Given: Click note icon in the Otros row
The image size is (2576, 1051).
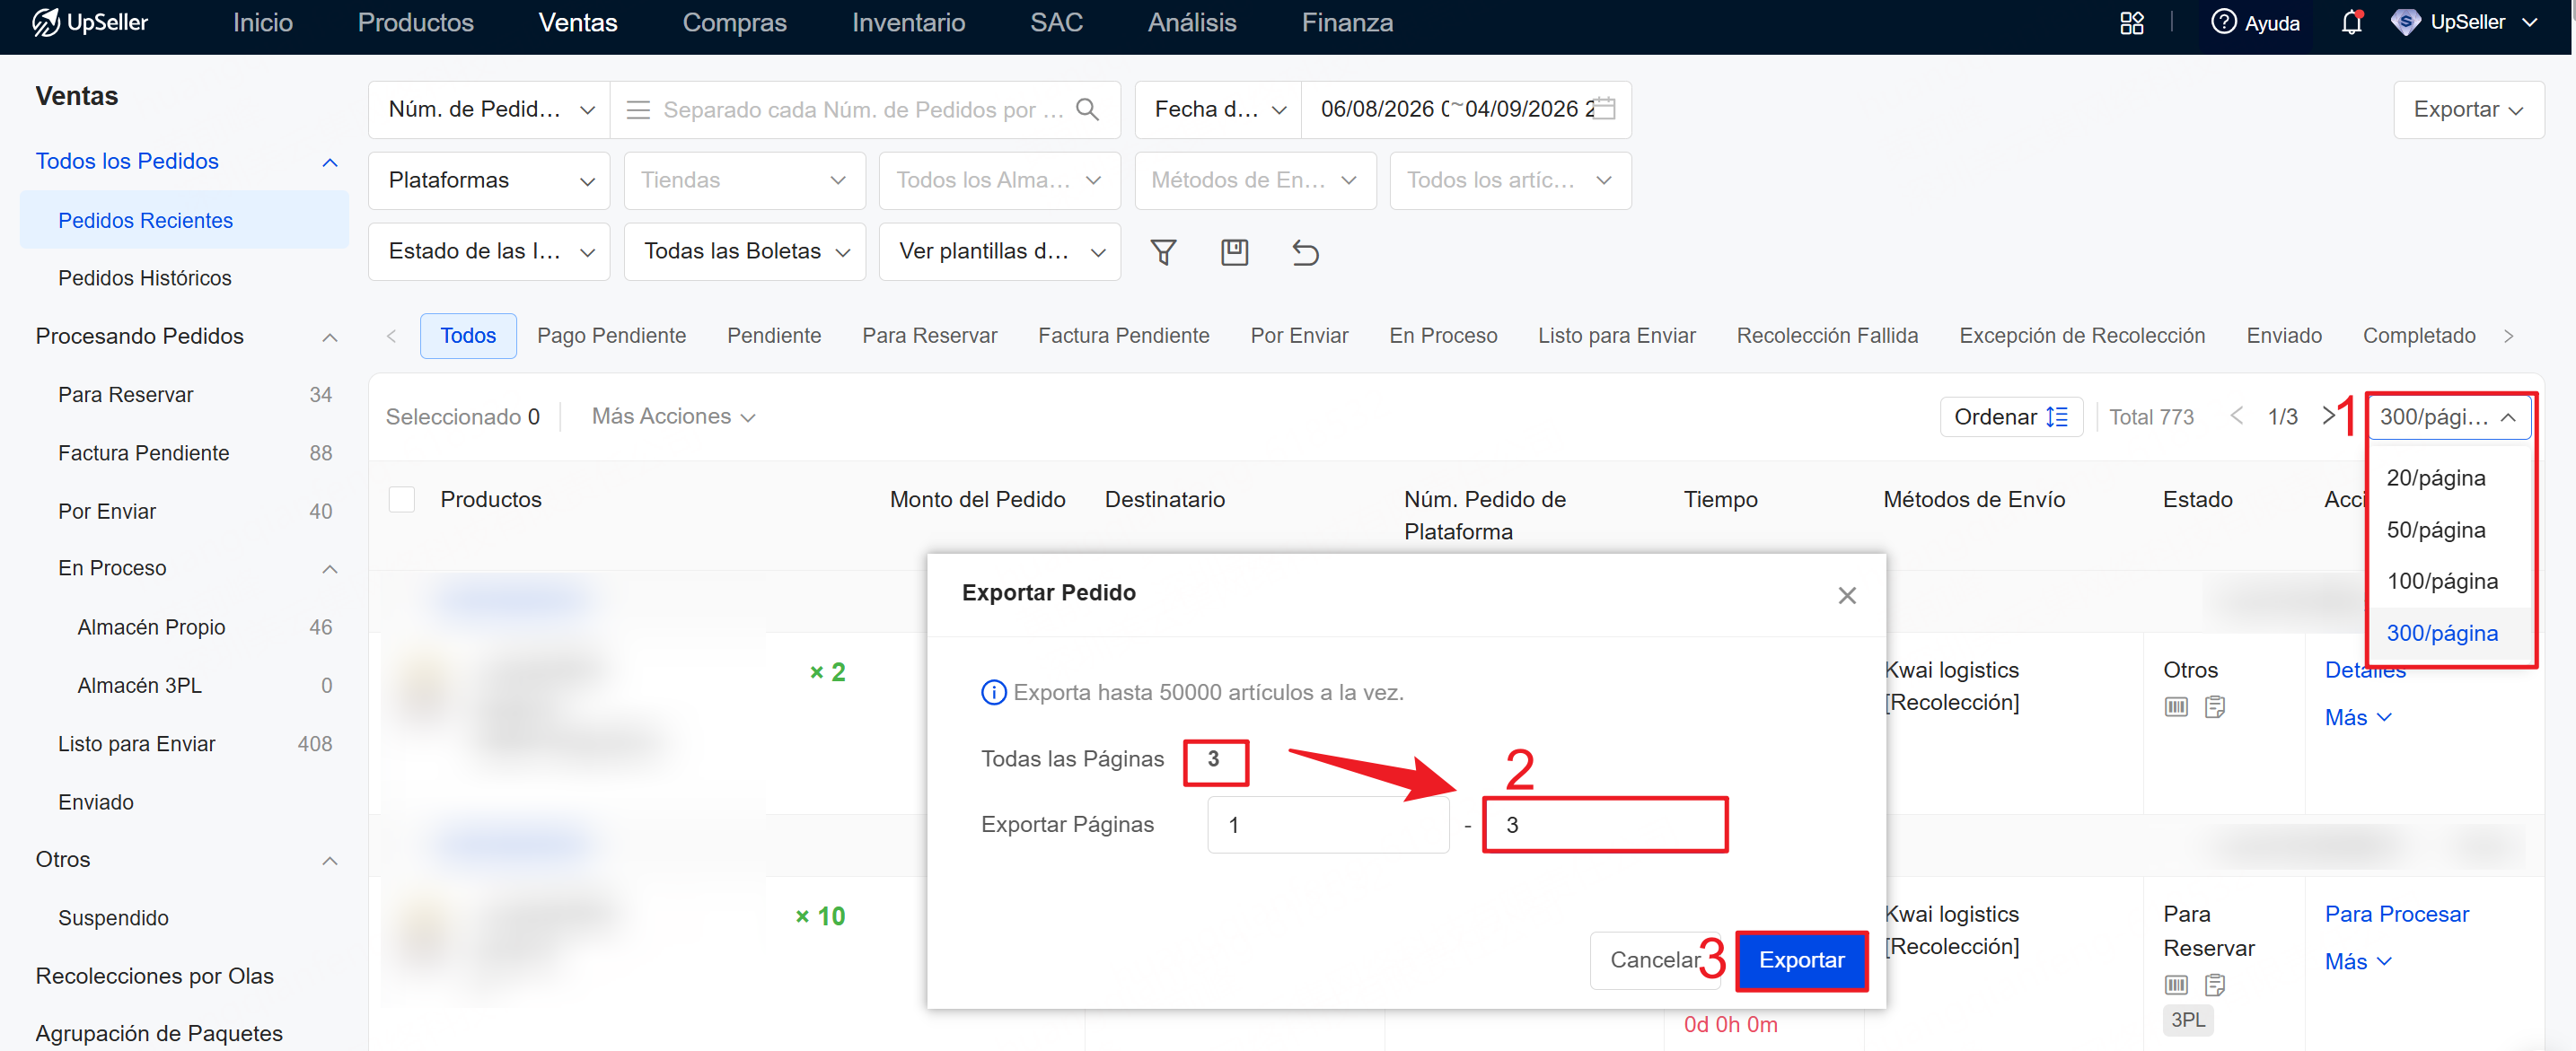Looking at the screenshot, I should 2215,707.
